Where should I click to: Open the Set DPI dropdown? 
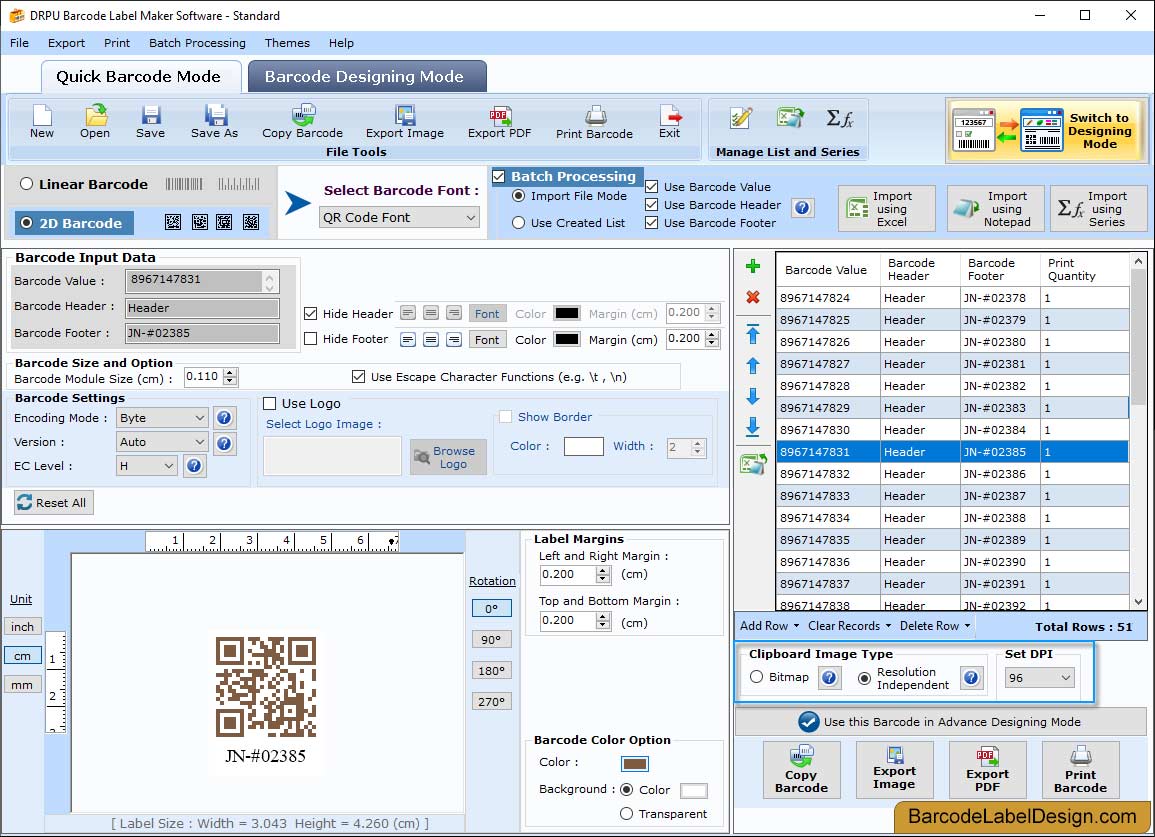point(1039,678)
